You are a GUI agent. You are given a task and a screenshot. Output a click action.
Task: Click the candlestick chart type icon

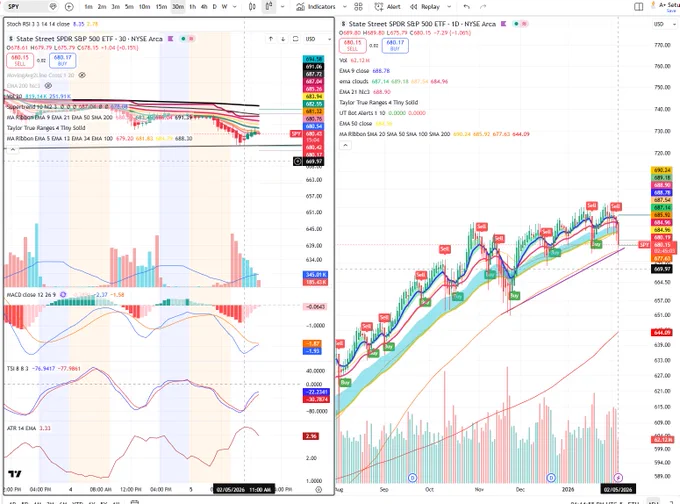(252, 7)
